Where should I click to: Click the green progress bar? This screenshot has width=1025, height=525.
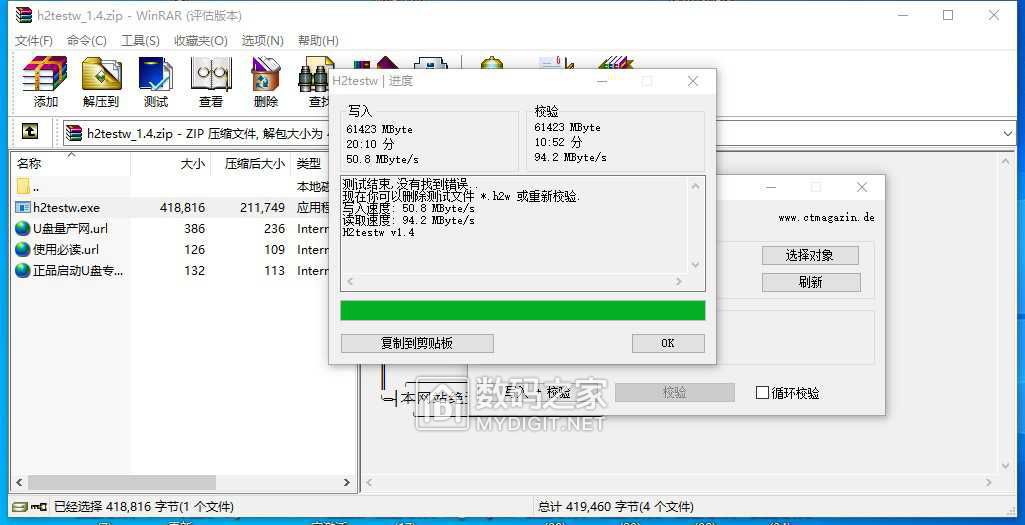pos(523,311)
